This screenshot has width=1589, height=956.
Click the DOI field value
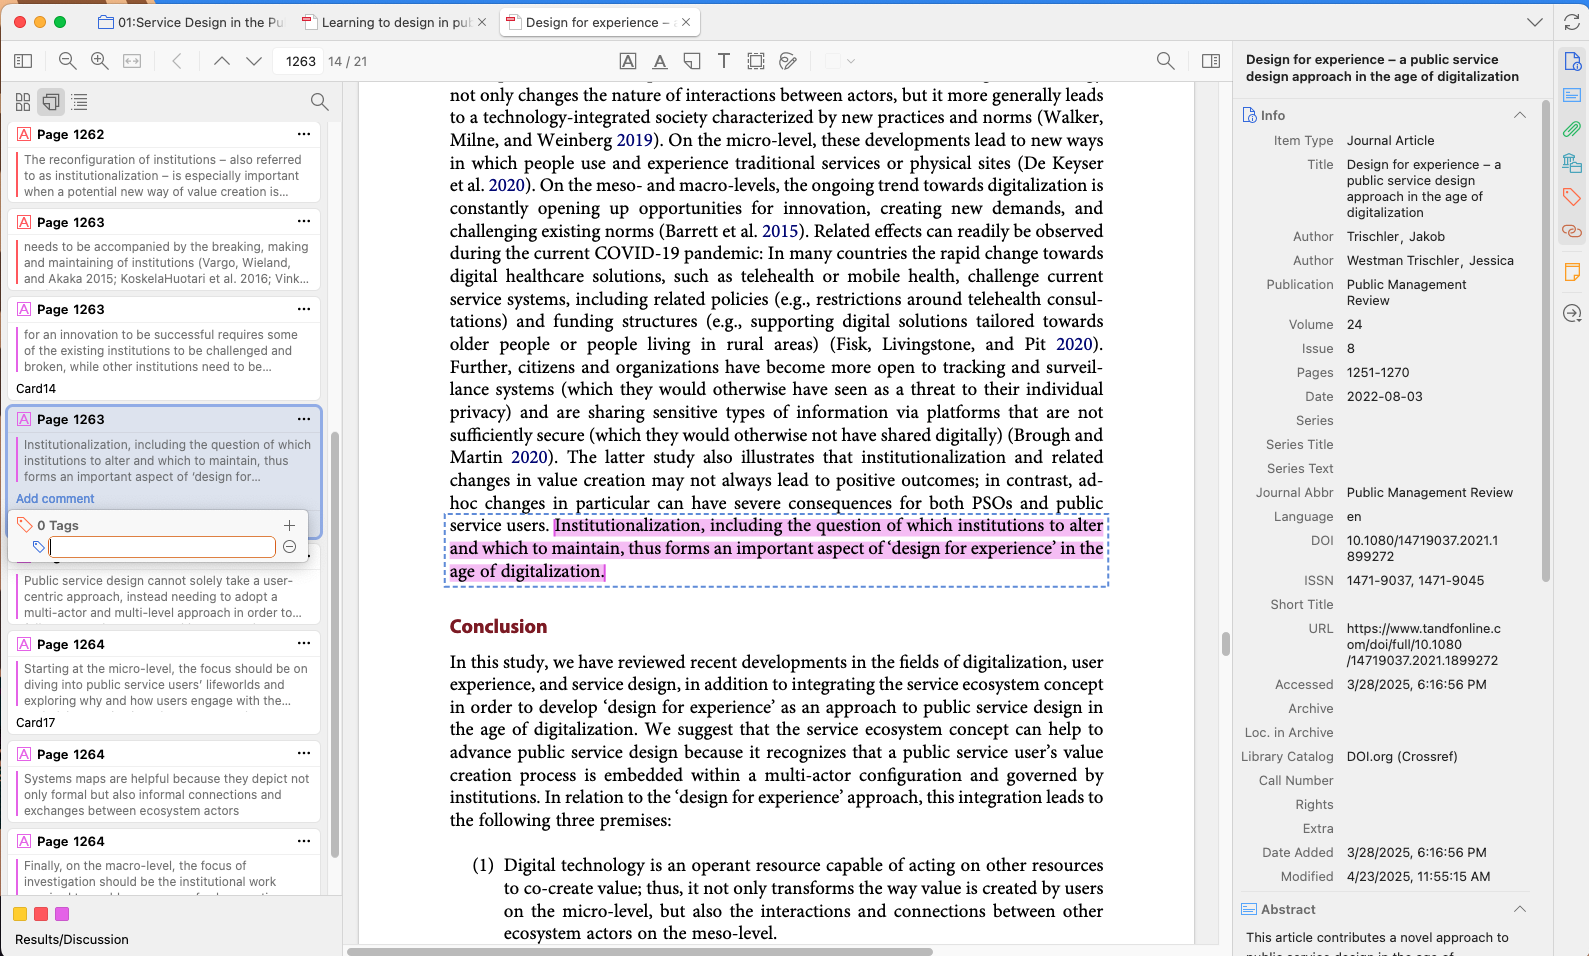pyautogui.click(x=1422, y=548)
